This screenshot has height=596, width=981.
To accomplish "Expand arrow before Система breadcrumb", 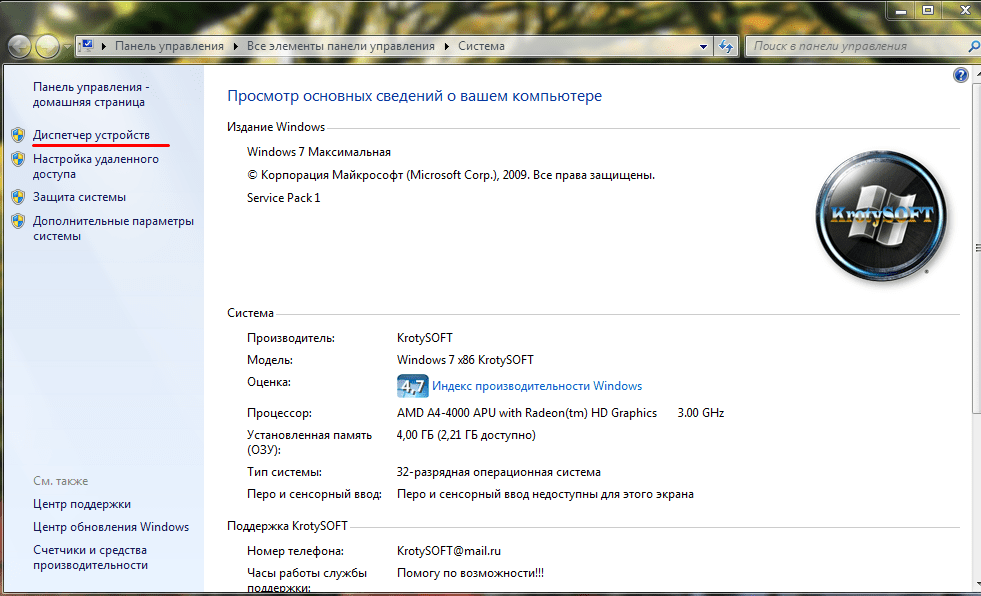I will pos(447,46).
